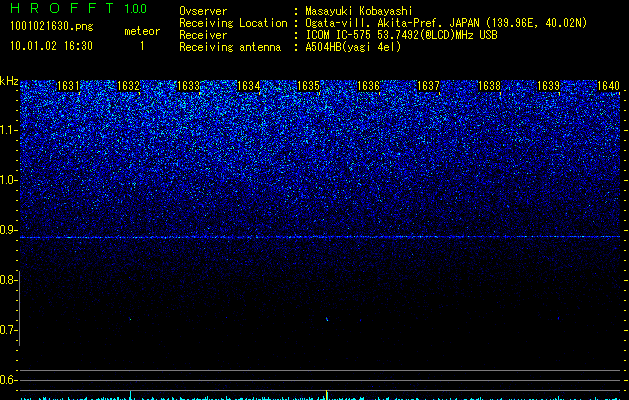Viewport: 629px width, 400px height.
Task: Click the 1635 time marker
Action: pyautogui.click(x=308, y=86)
